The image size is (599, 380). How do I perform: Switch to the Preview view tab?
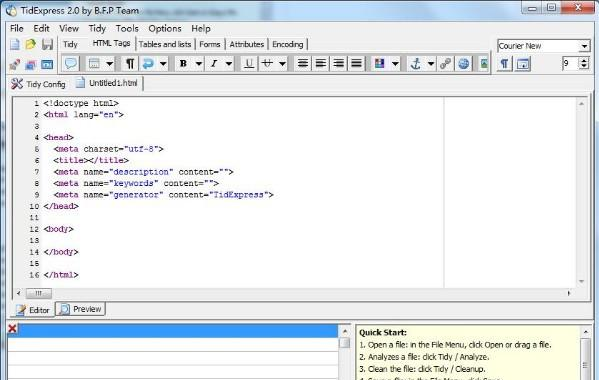[x=81, y=309]
